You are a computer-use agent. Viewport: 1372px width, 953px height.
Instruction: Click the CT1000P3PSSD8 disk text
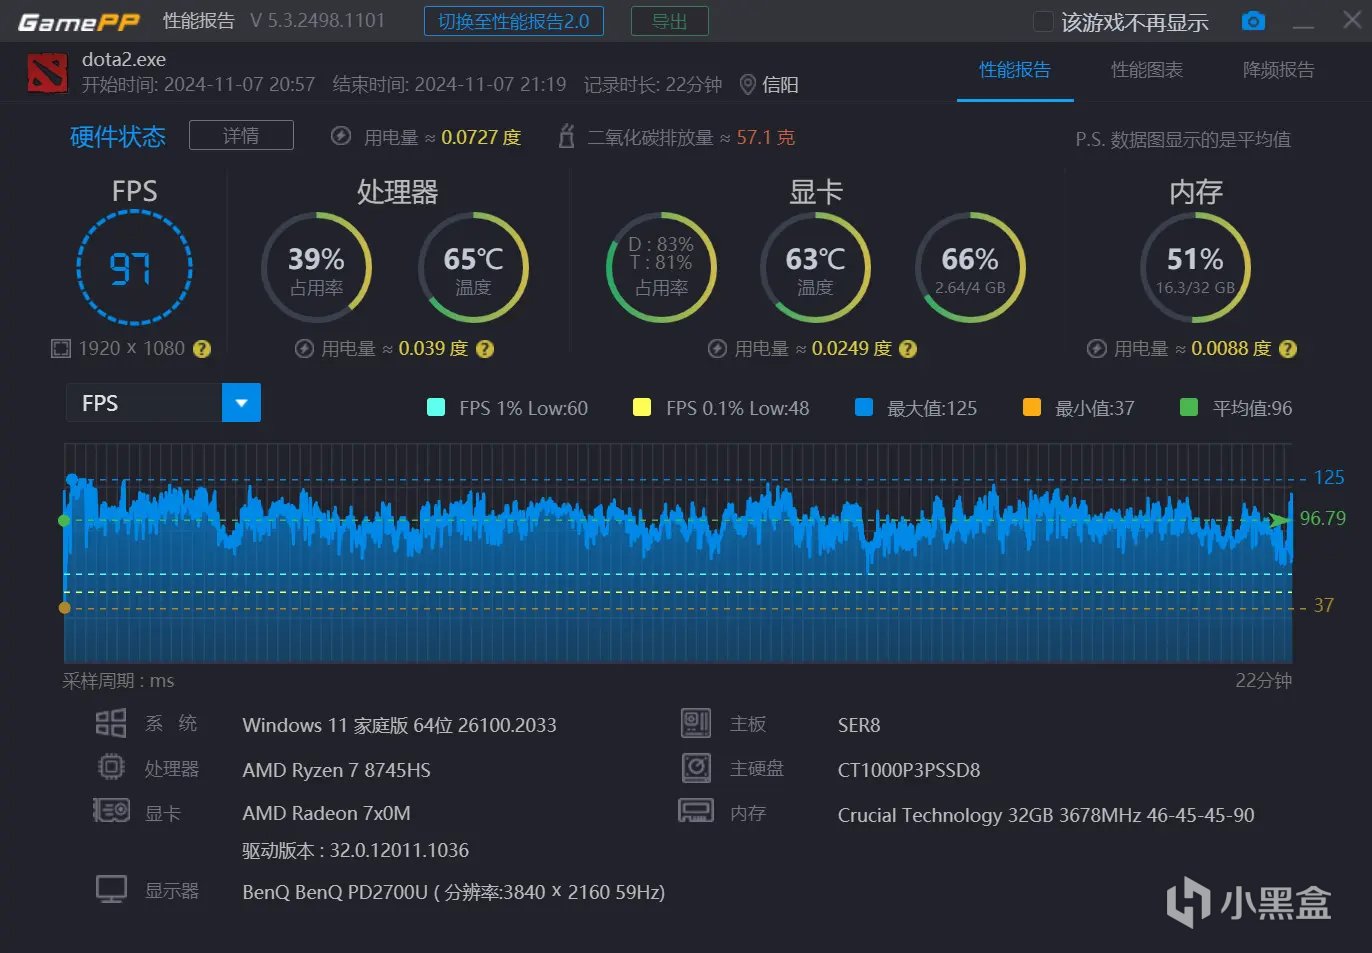tap(909, 770)
